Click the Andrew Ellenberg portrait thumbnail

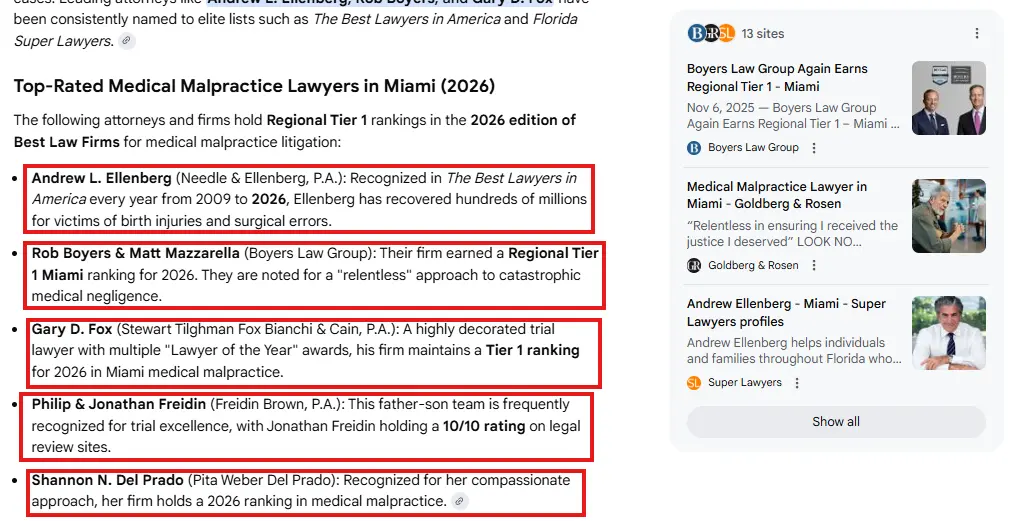coord(948,332)
